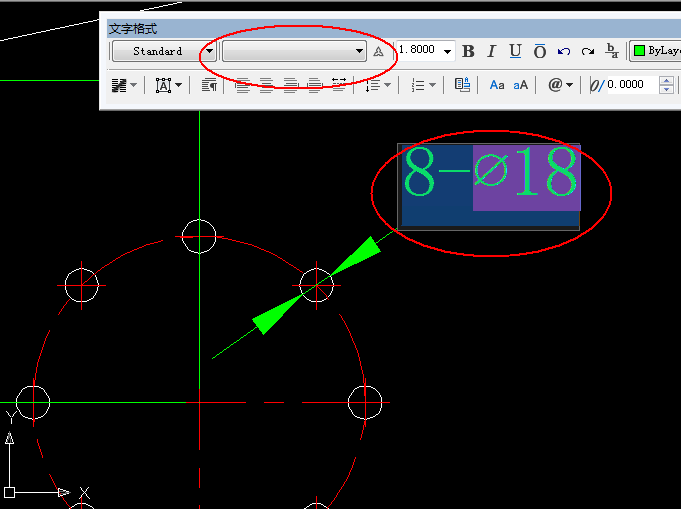Click the 文字格式 toolbar title bar

point(394,29)
